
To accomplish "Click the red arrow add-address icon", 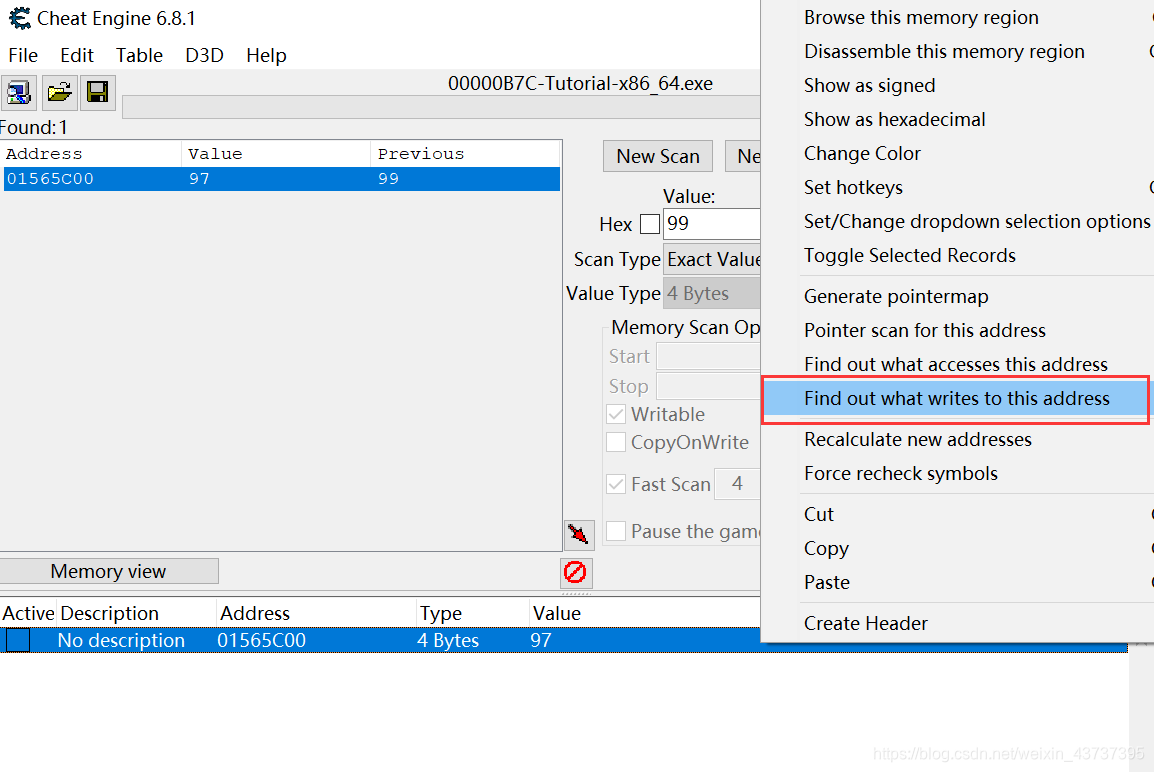I will point(579,534).
